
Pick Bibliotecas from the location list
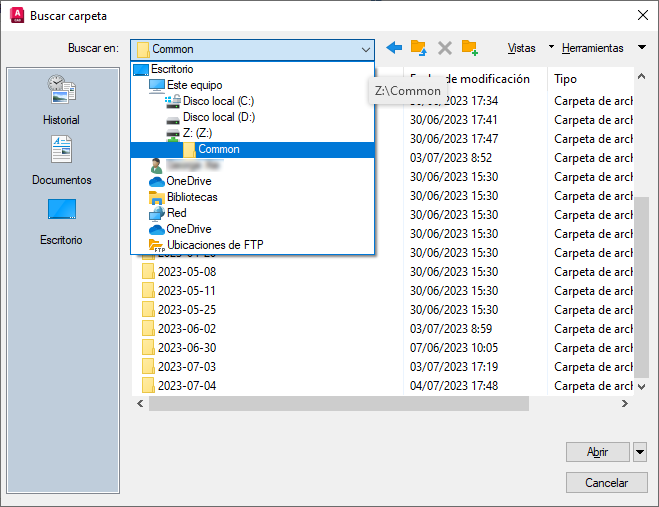[x=192, y=197]
